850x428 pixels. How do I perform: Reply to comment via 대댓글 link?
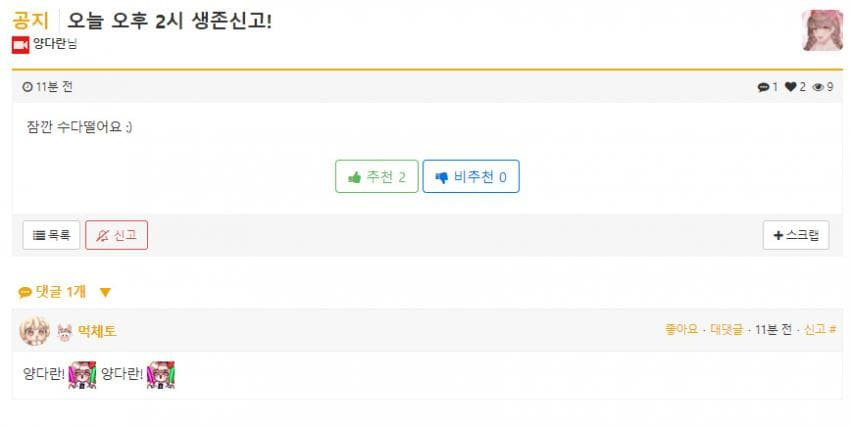coord(726,329)
